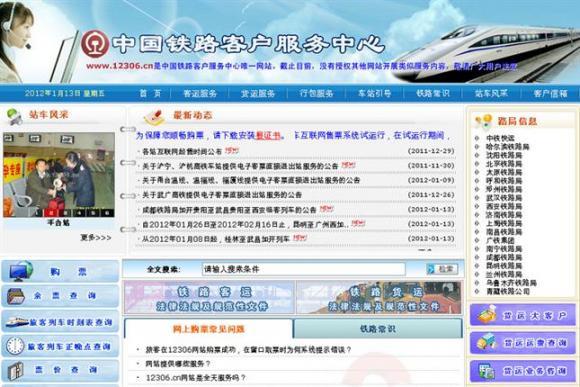Click the China Railway red logo
This screenshot has width=580, height=387.
[95, 44]
